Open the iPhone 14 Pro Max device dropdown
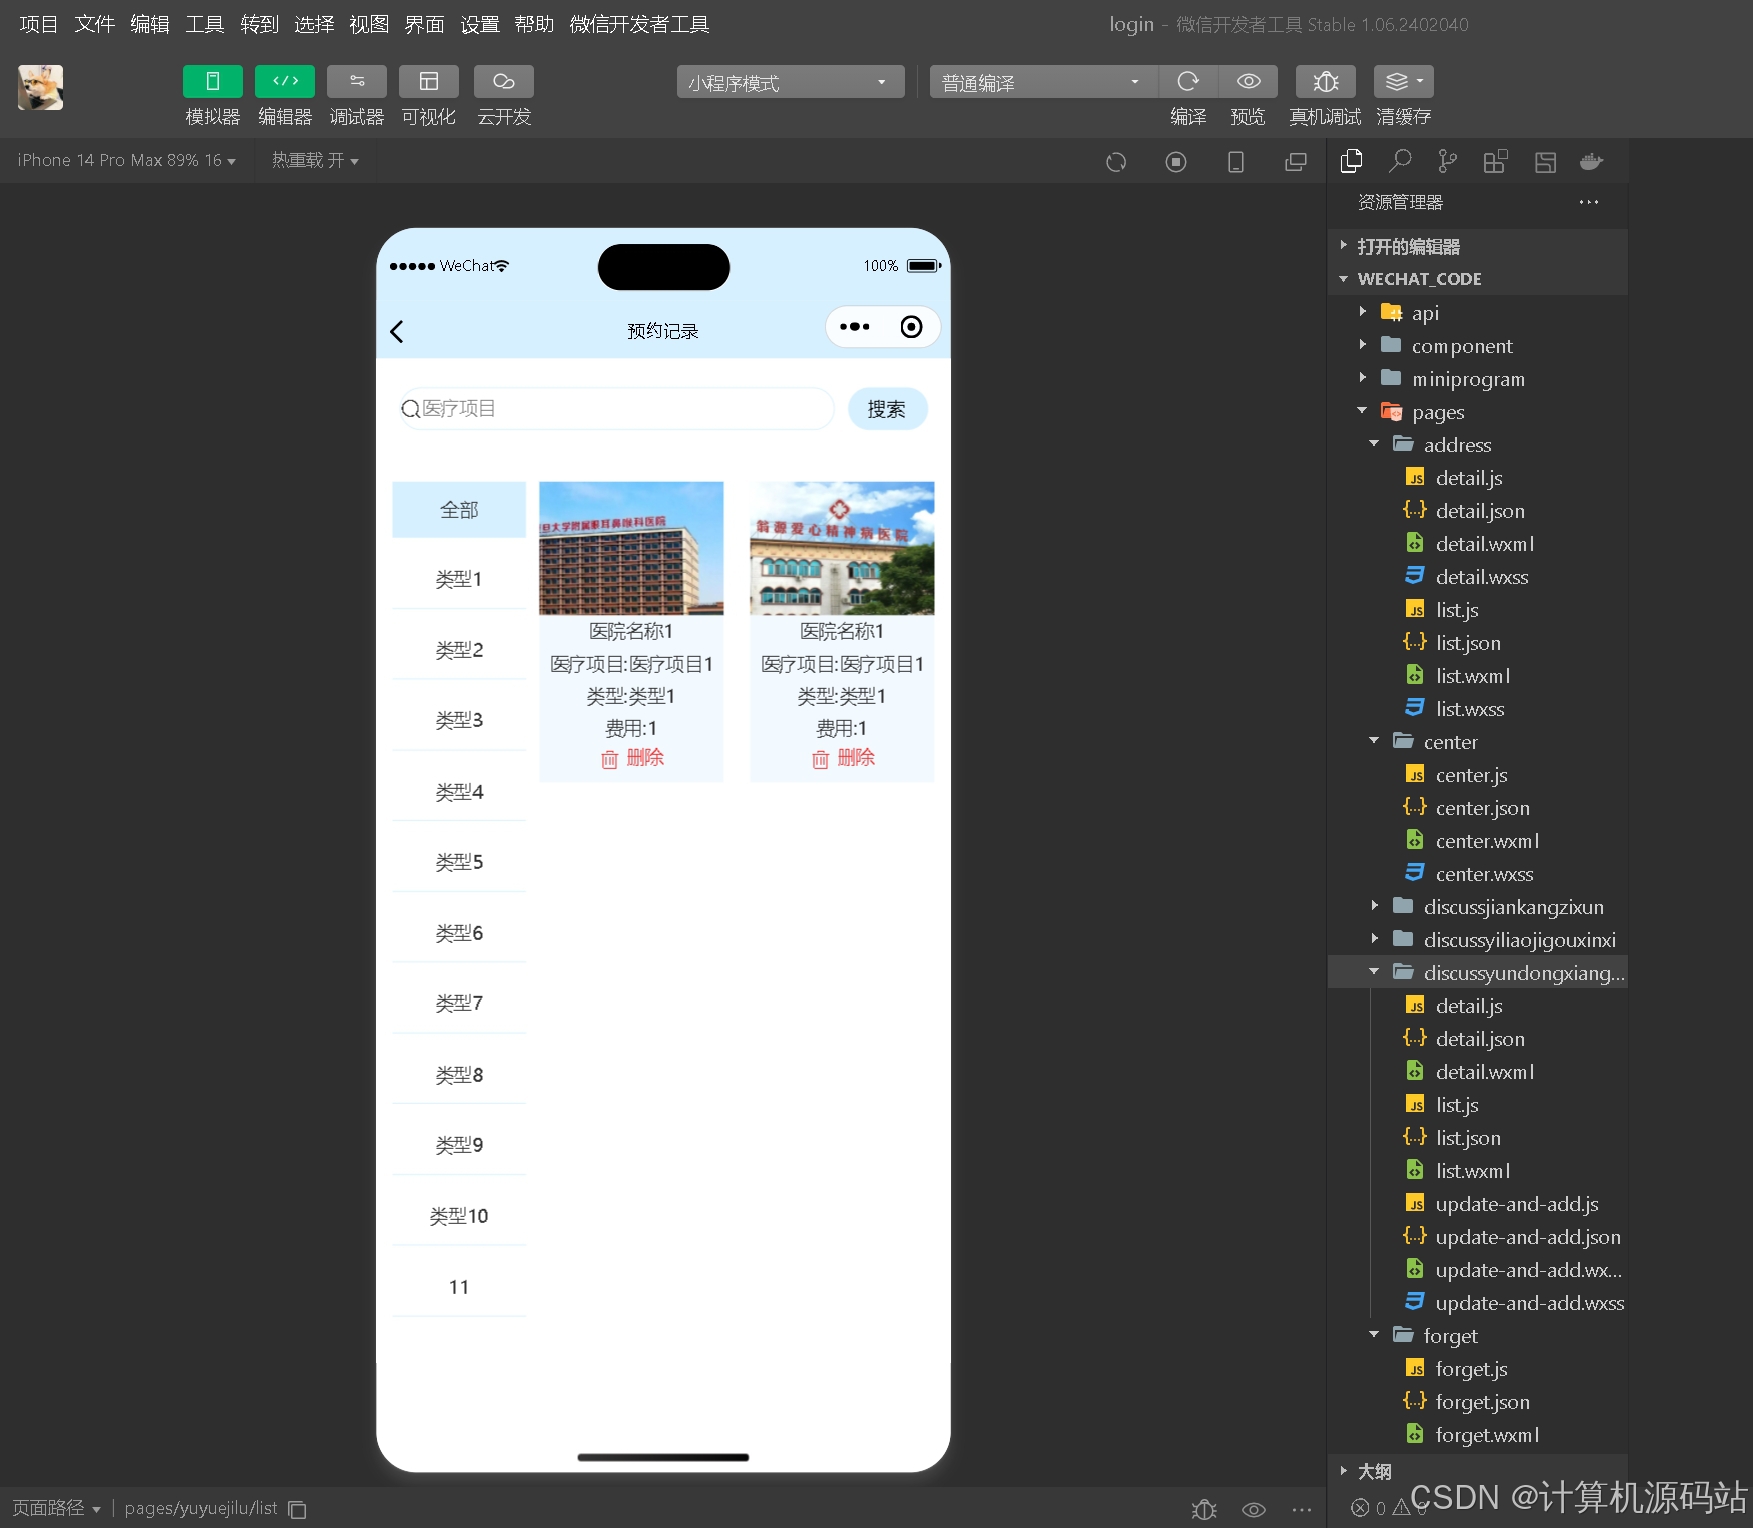 126,160
